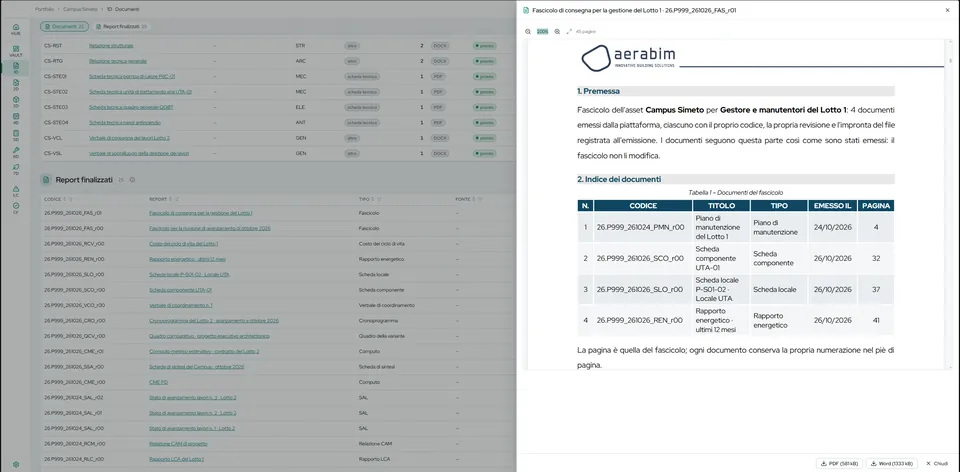Open the VAULT section in the sidebar
Screen dimensions: 960x472
(x=16, y=51)
